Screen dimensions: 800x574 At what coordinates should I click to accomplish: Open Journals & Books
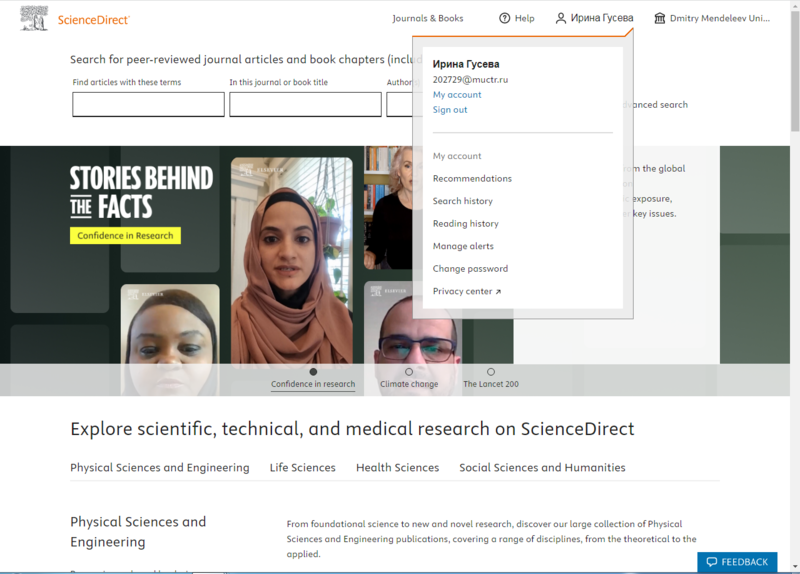[428, 18]
